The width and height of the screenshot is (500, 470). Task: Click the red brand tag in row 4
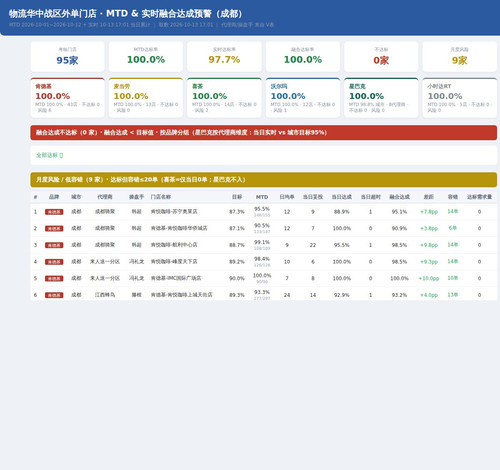point(54,262)
